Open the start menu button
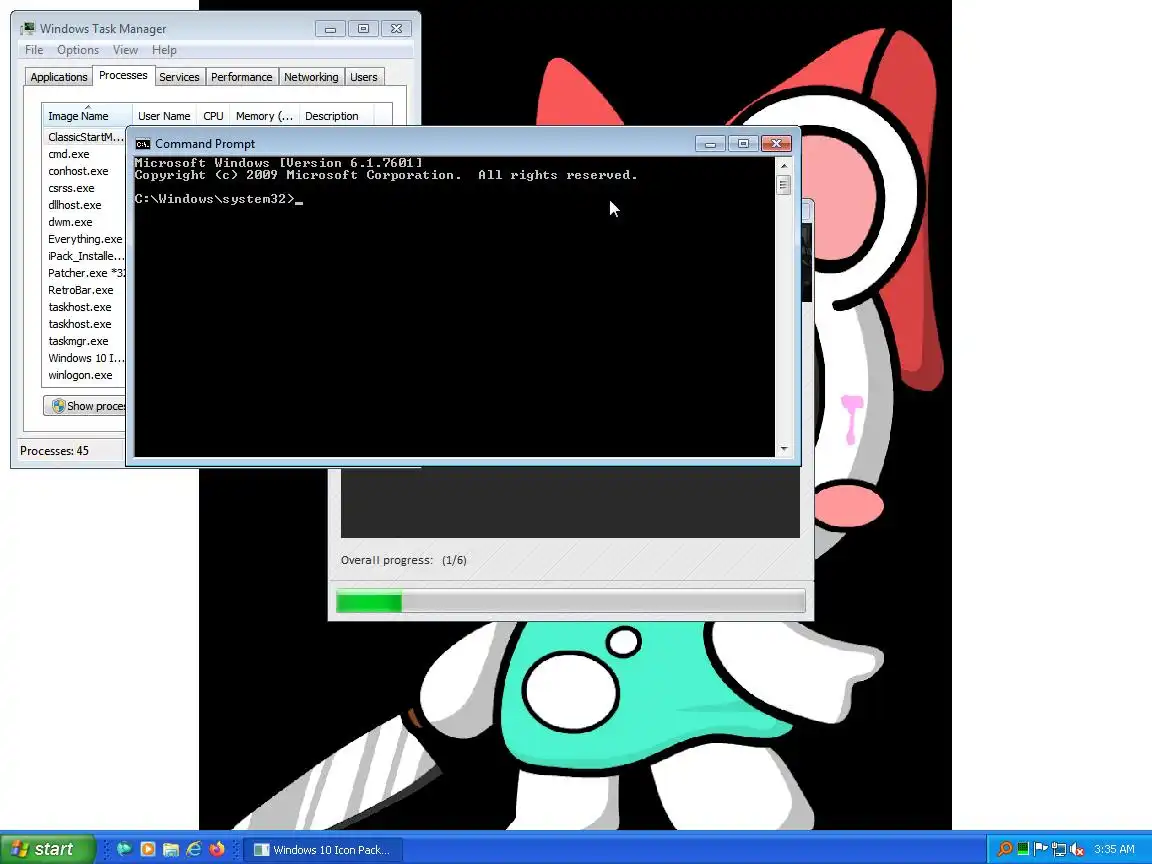The image size is (1152, 864). [48, 849]
